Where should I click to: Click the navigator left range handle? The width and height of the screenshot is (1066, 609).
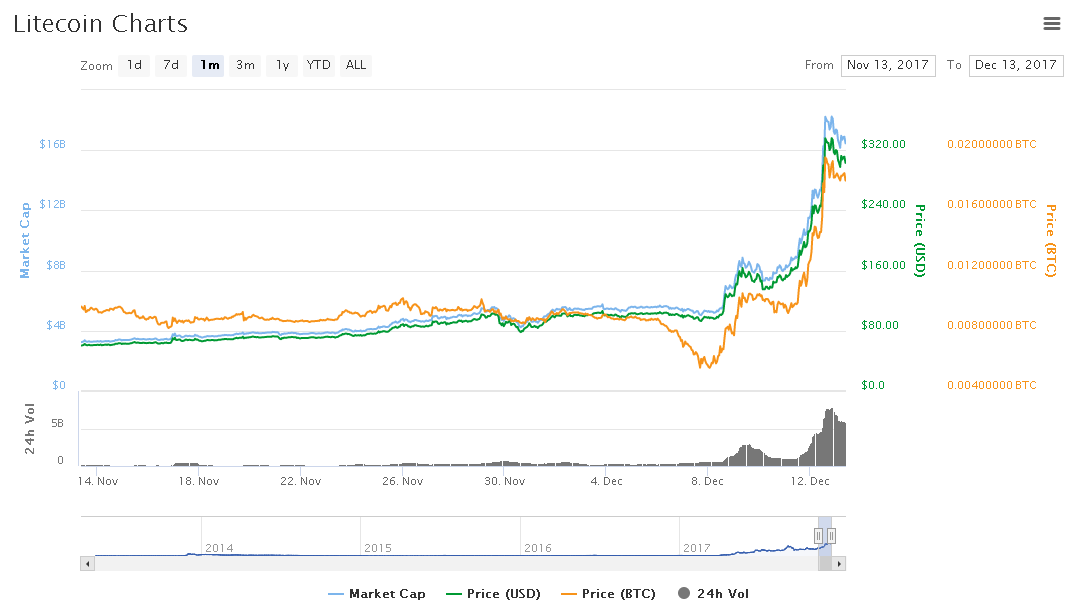click(x=819, y=536)
